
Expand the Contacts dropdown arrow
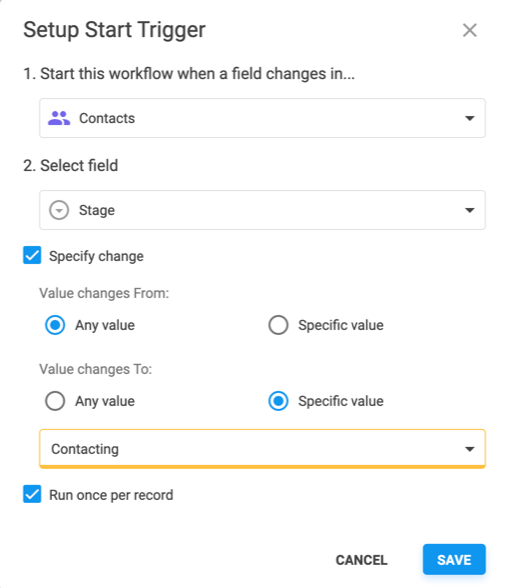[469, 118]
